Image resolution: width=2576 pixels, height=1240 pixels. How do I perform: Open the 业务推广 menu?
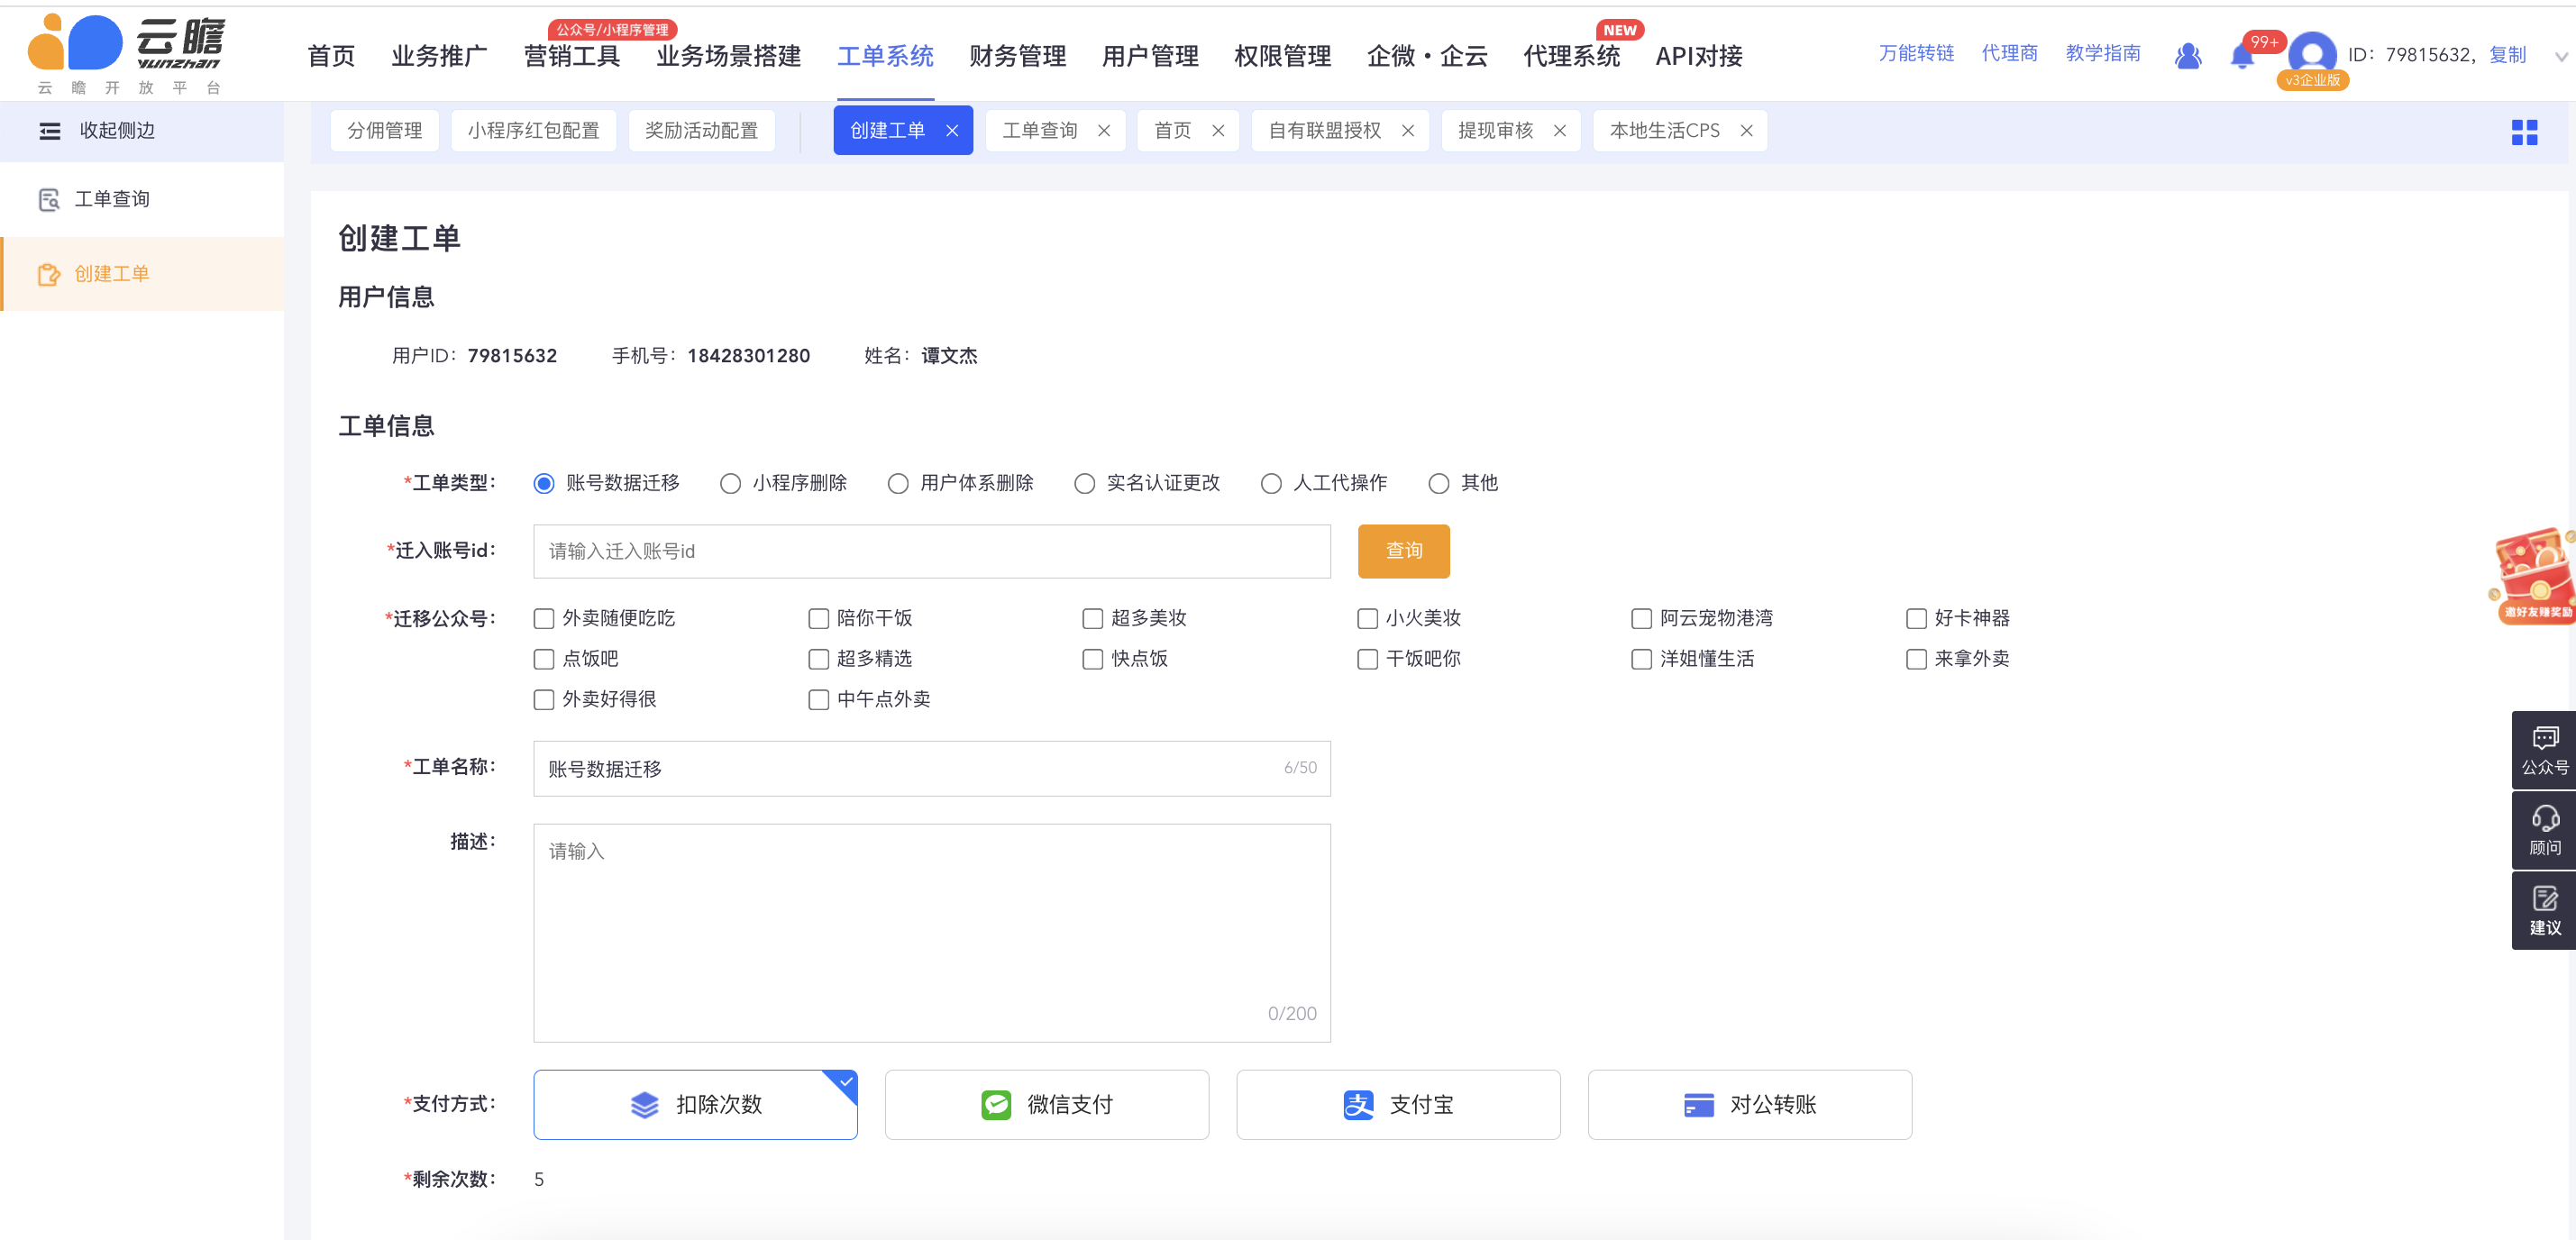tap(440, 57)
